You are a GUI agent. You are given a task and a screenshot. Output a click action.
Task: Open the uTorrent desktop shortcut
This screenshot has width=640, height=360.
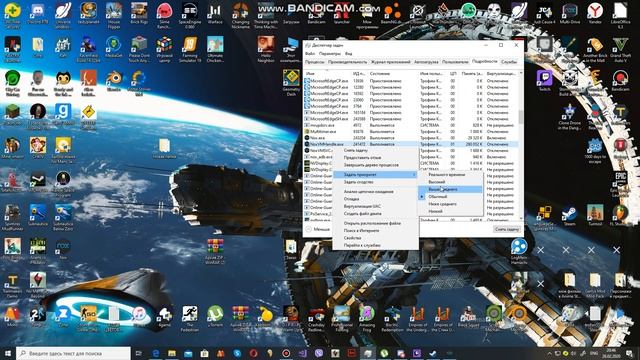(215, 316)
